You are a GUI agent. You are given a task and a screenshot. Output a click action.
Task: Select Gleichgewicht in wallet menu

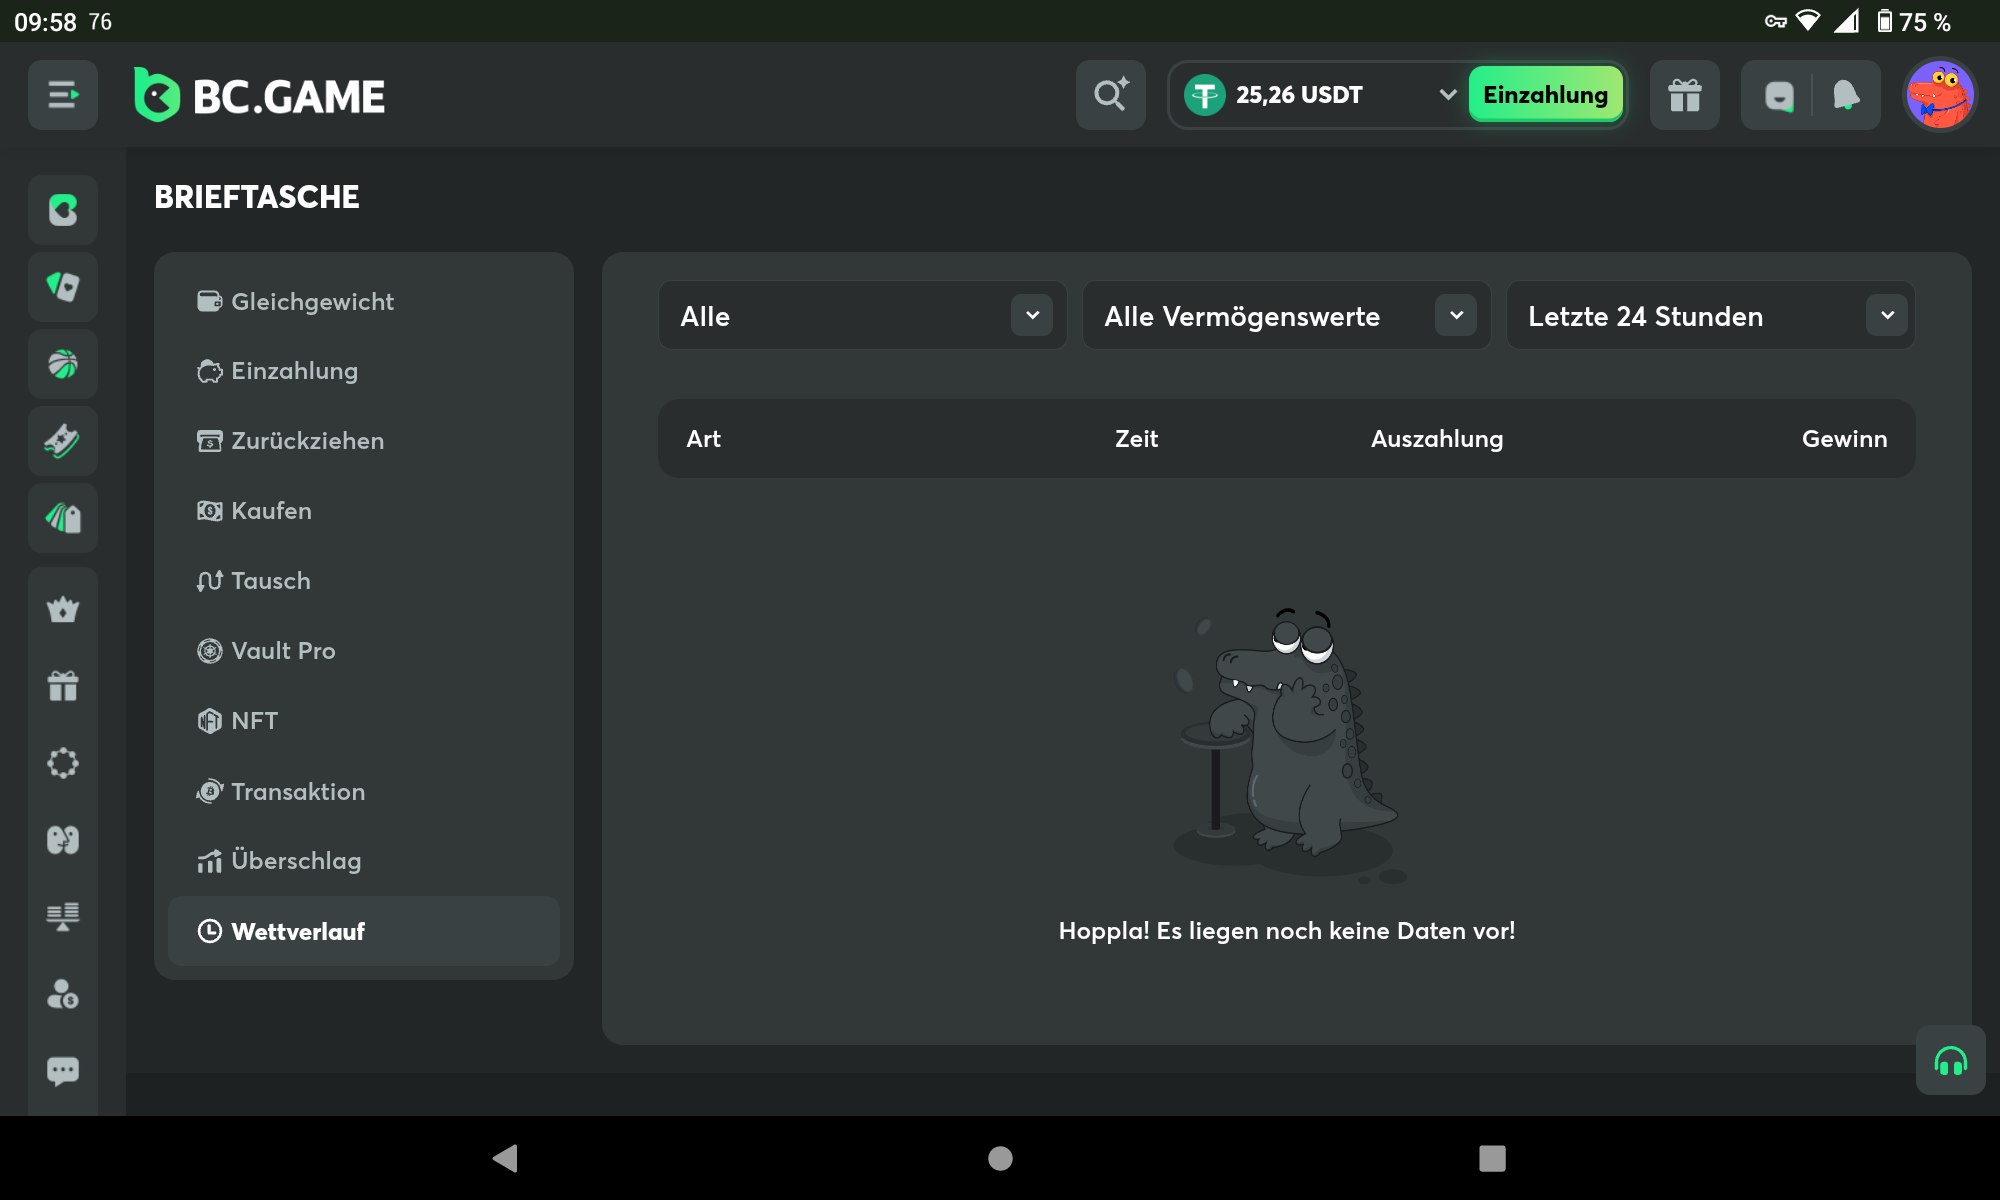364,301
